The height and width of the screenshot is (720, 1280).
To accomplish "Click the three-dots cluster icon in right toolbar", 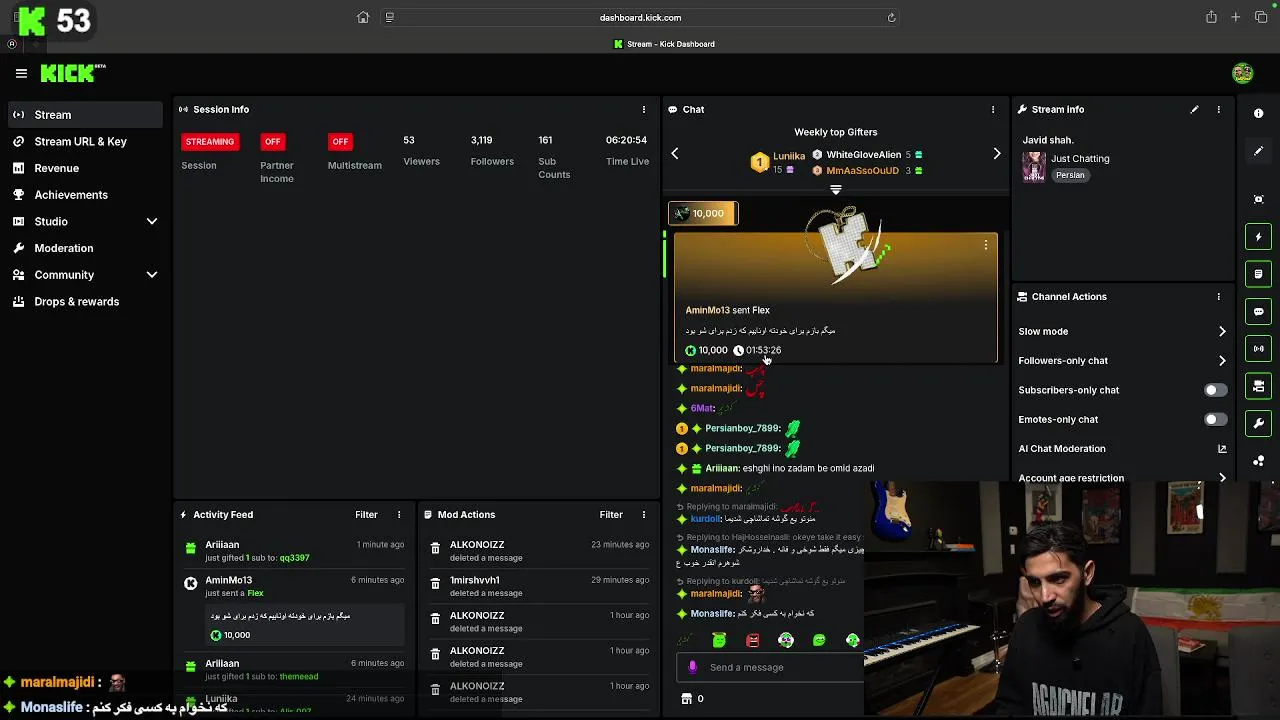I will (x=1259, y=460).
